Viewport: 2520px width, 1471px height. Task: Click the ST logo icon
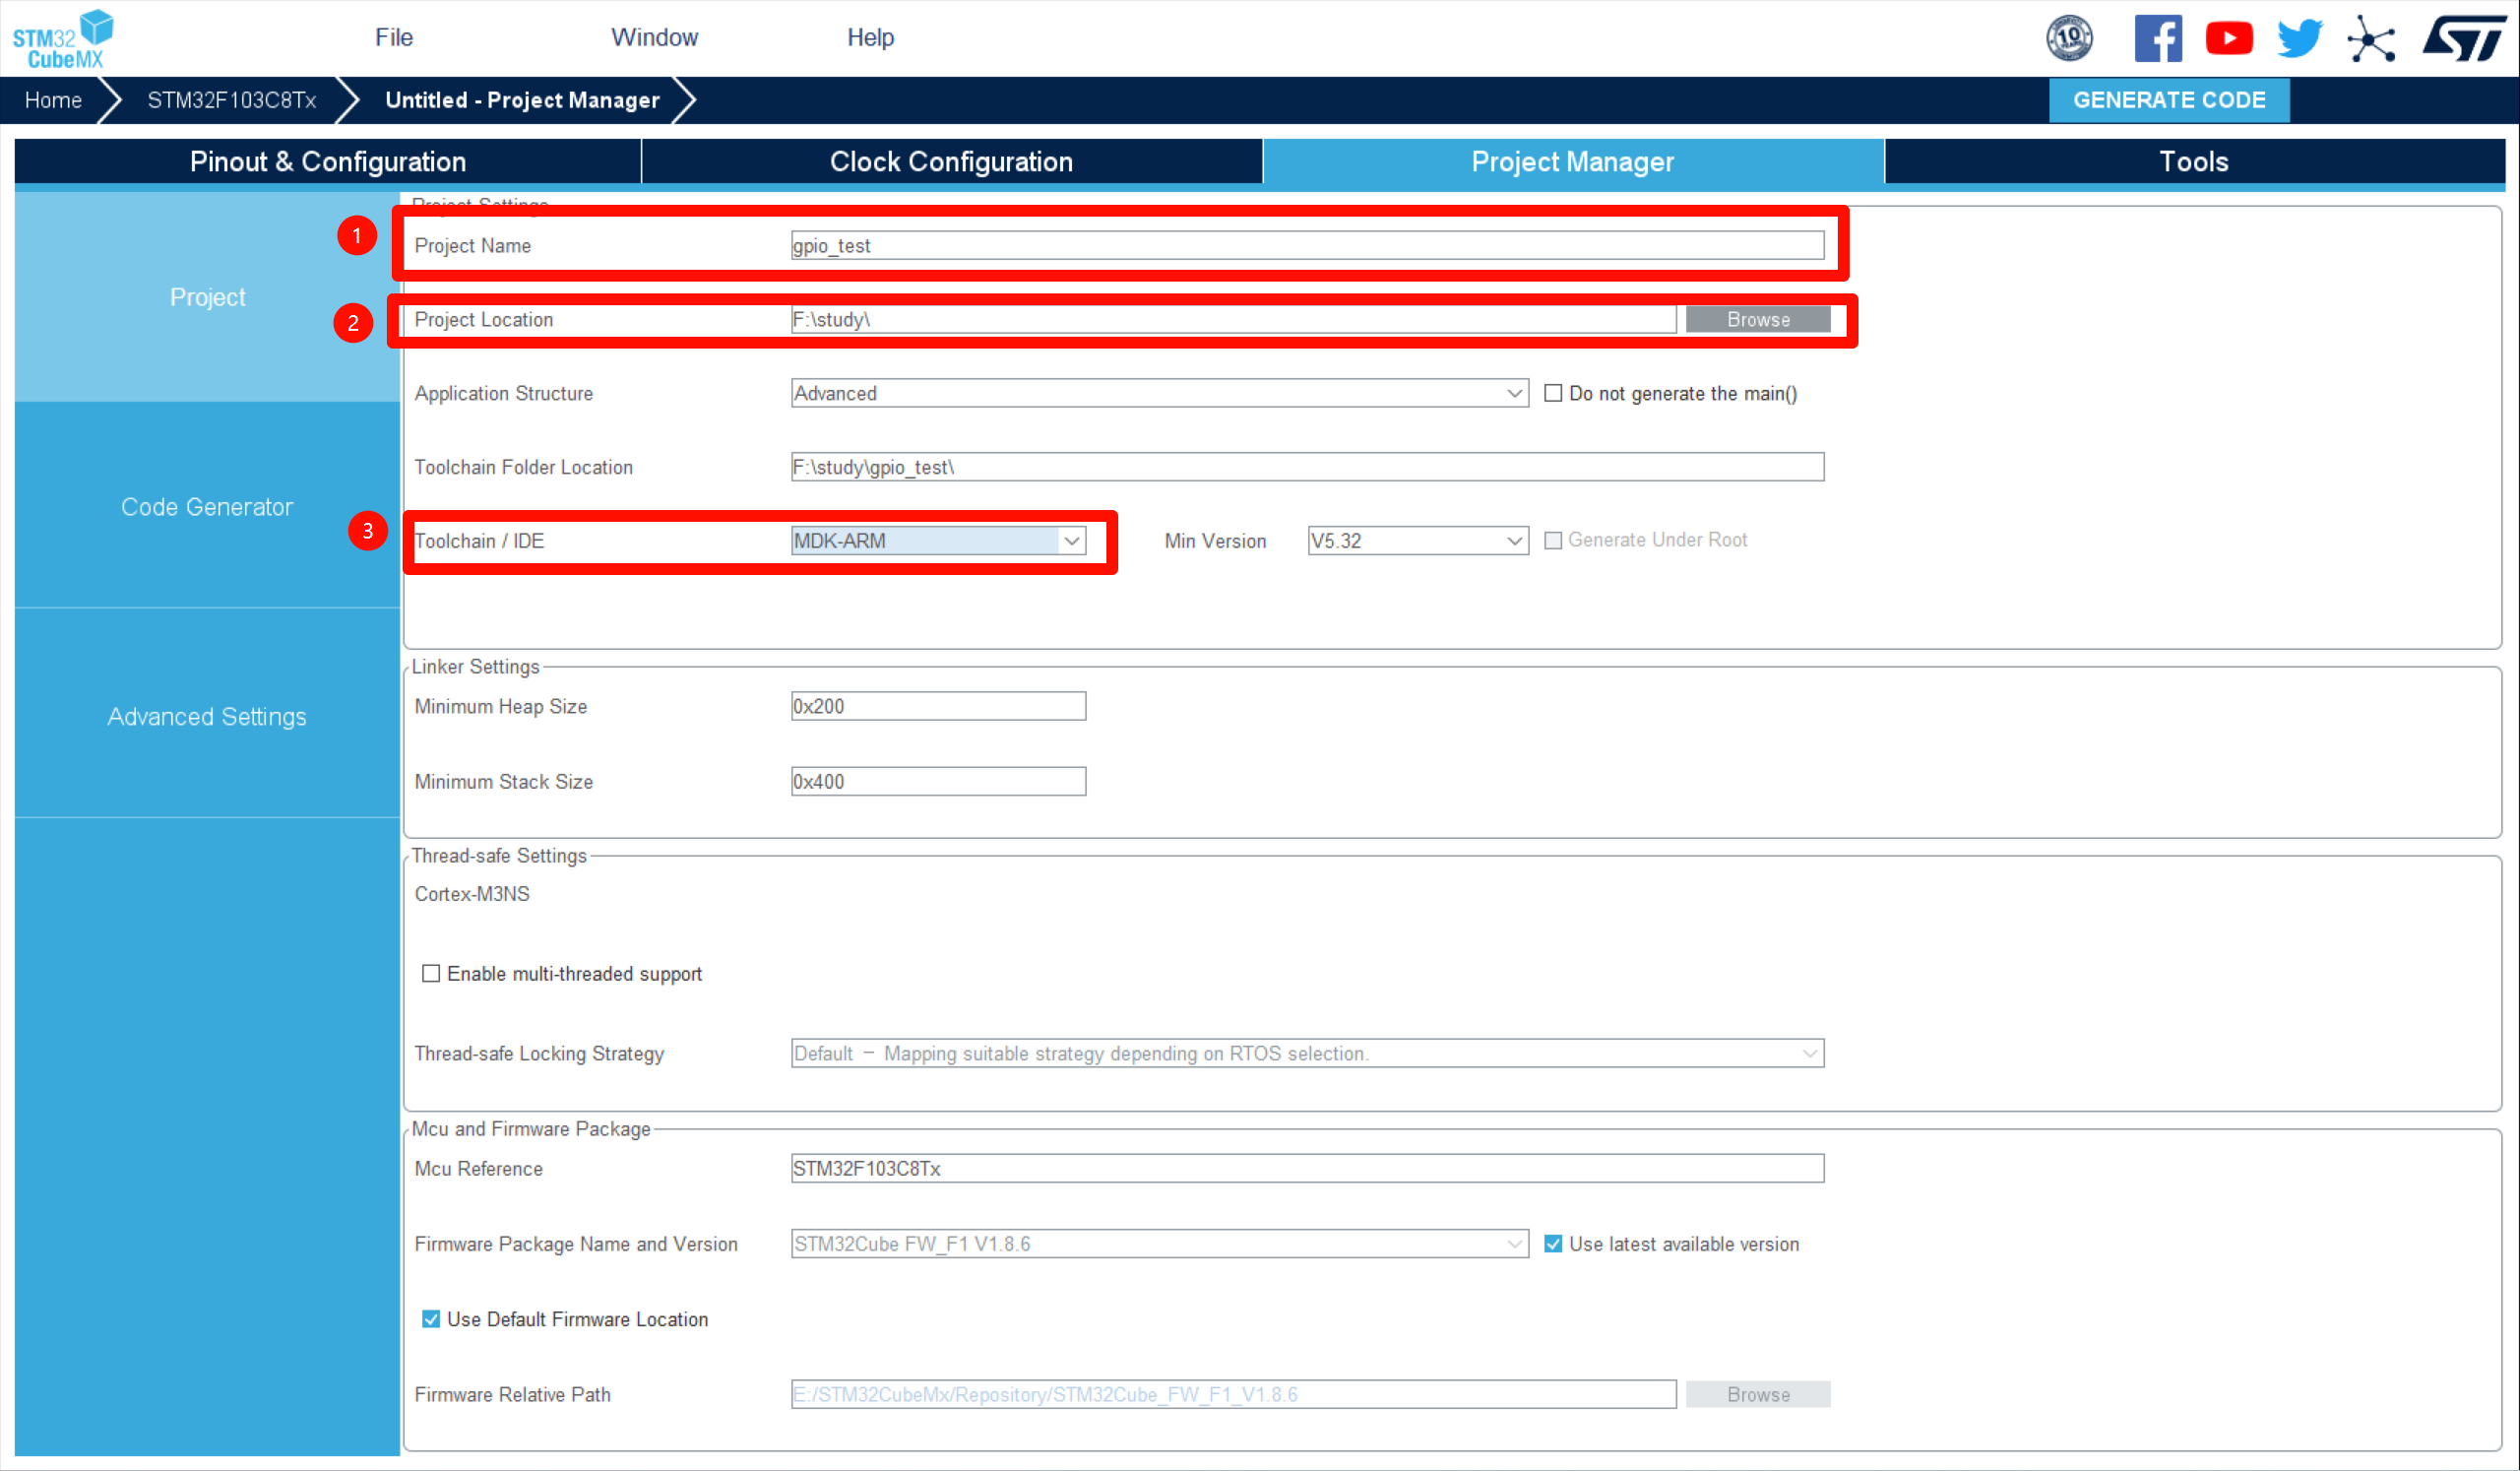click(2463, 39)
